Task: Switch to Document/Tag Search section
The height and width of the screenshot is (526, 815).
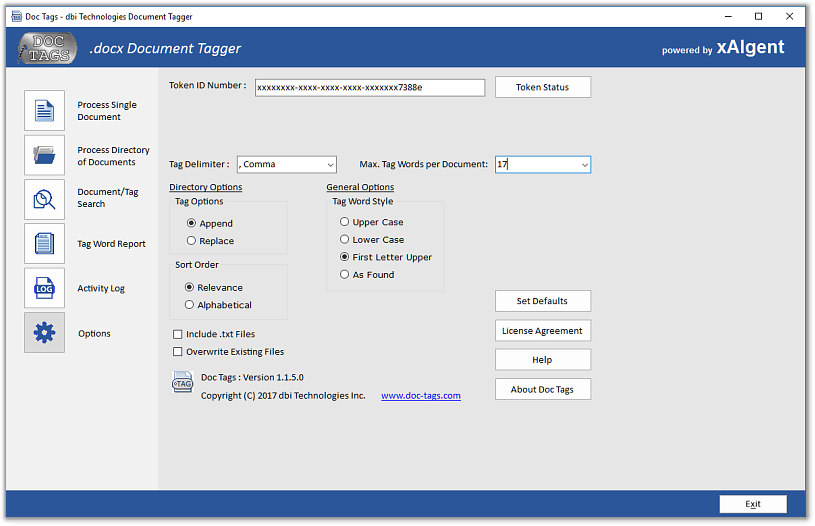Action: click(x=108, y=198)
